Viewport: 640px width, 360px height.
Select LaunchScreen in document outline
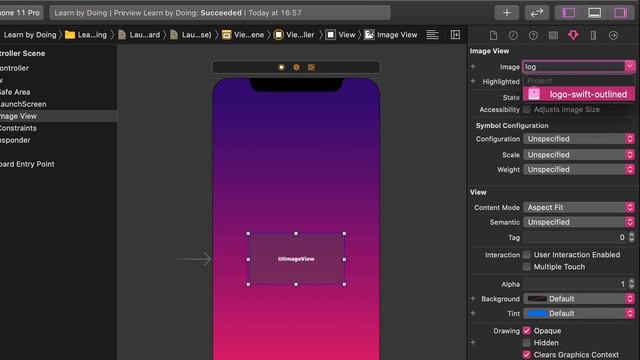pyautogui.click(x=23, y=104)
